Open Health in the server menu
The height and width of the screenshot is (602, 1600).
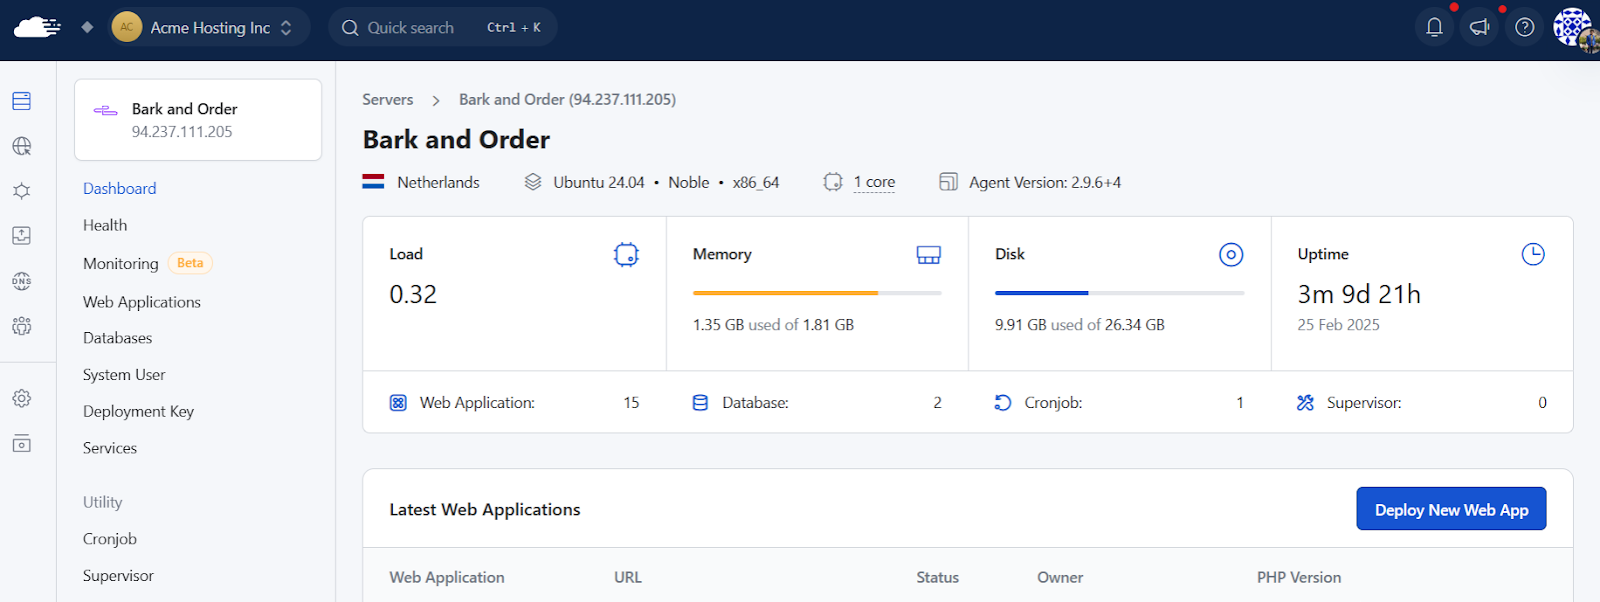pos(105,225)
